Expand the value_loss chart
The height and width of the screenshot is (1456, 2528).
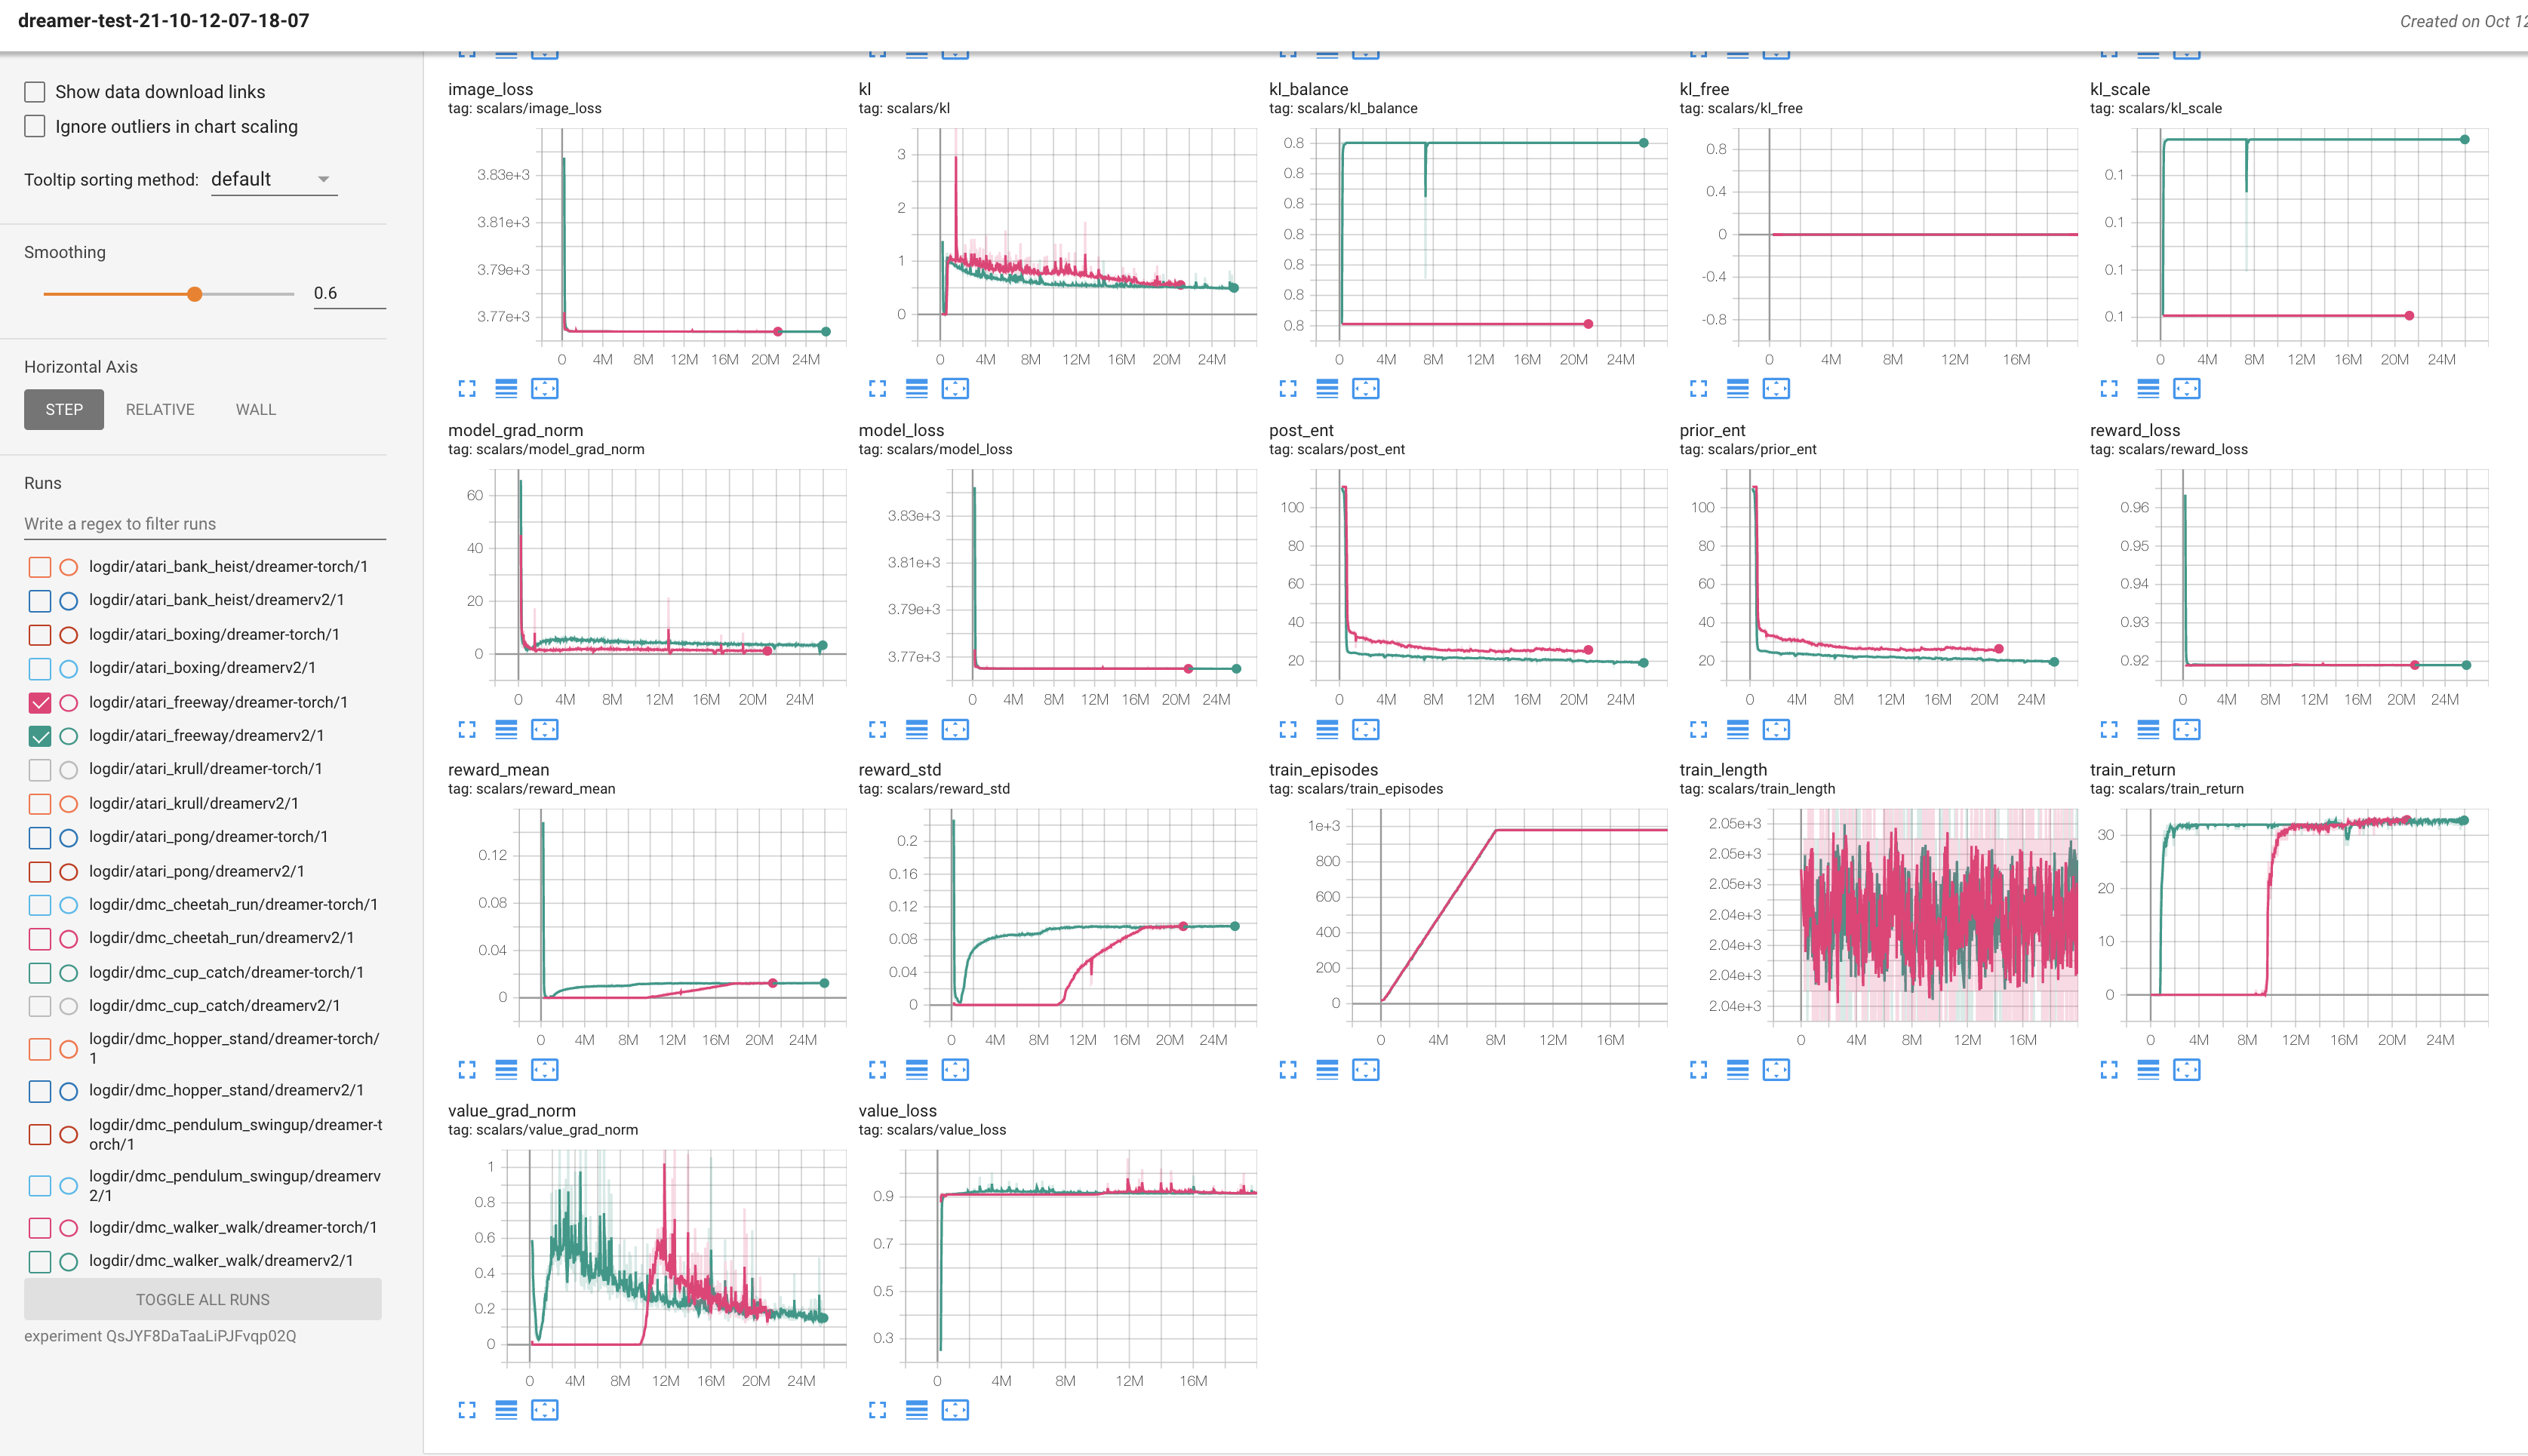click(877, 1409)
